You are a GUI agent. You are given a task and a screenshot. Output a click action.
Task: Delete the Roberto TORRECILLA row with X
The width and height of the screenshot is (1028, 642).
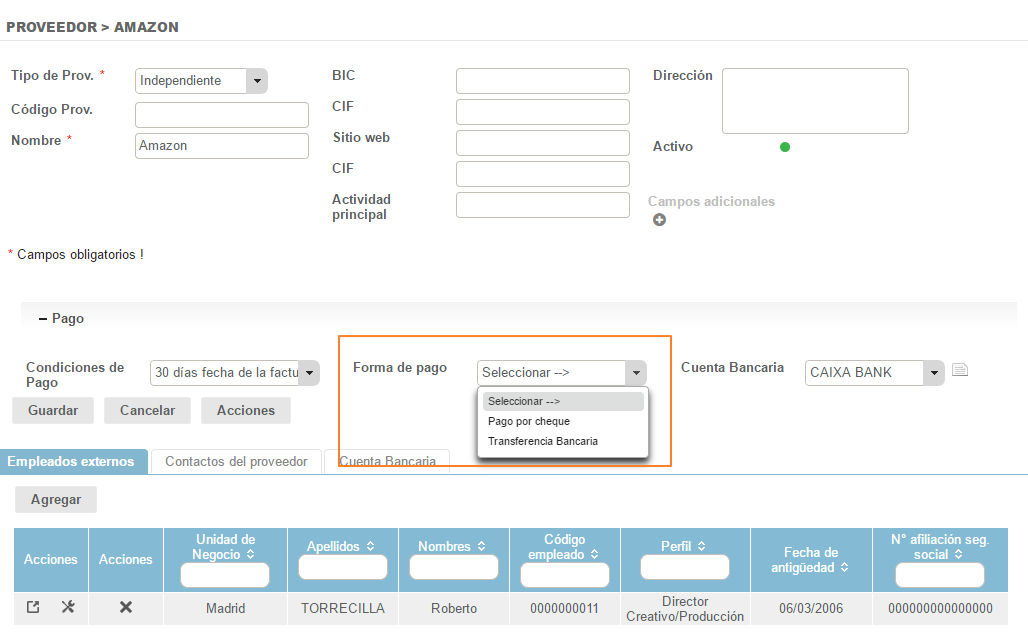126,607
